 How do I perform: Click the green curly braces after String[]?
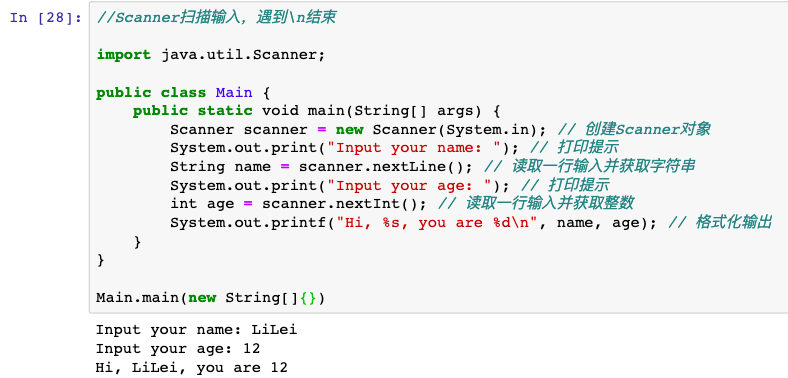308,298
